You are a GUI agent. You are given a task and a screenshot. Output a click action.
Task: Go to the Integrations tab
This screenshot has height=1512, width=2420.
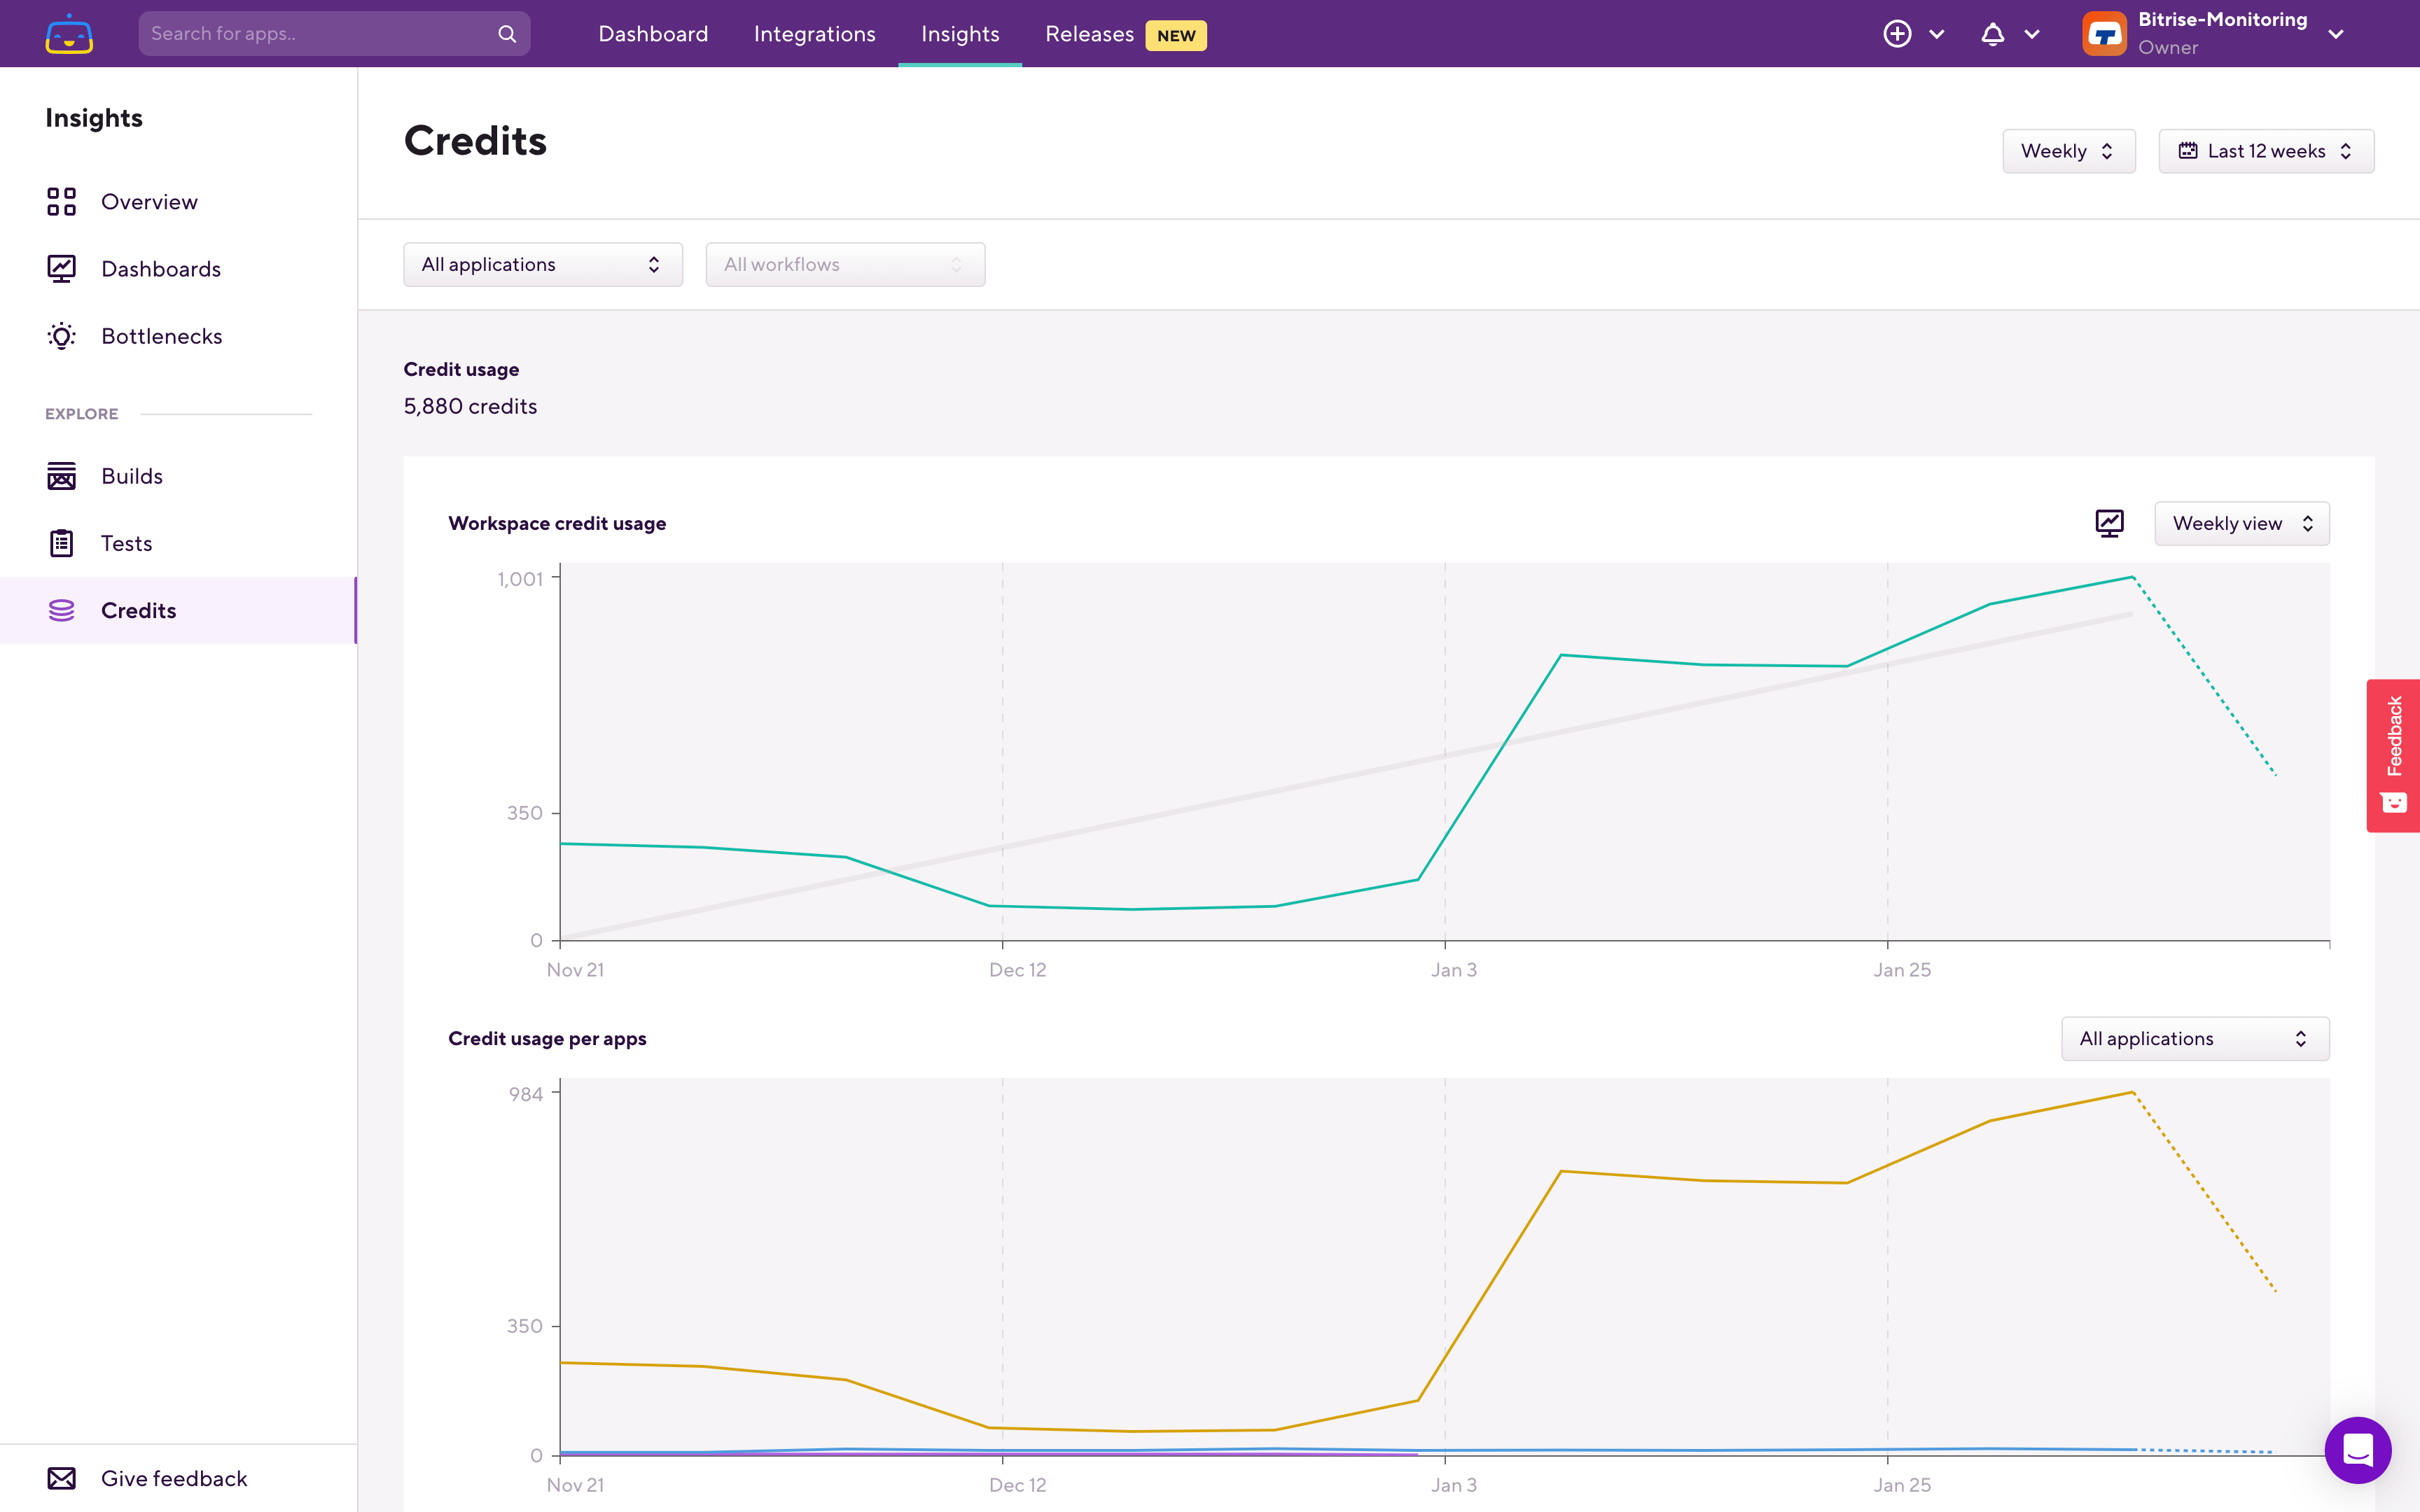[814, 34]
